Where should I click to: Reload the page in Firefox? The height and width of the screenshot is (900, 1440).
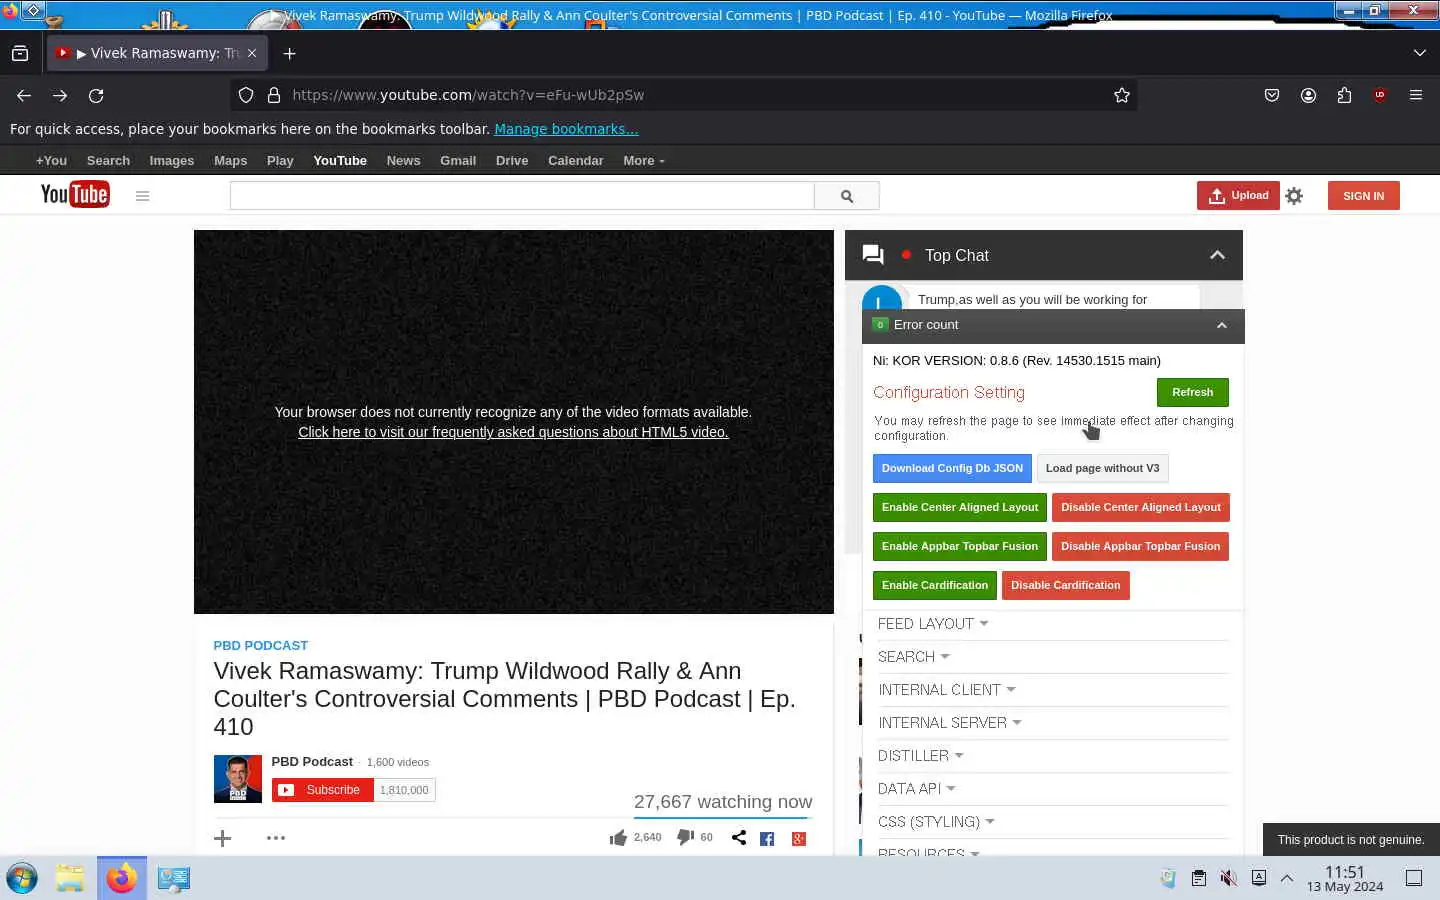(96, 95)
